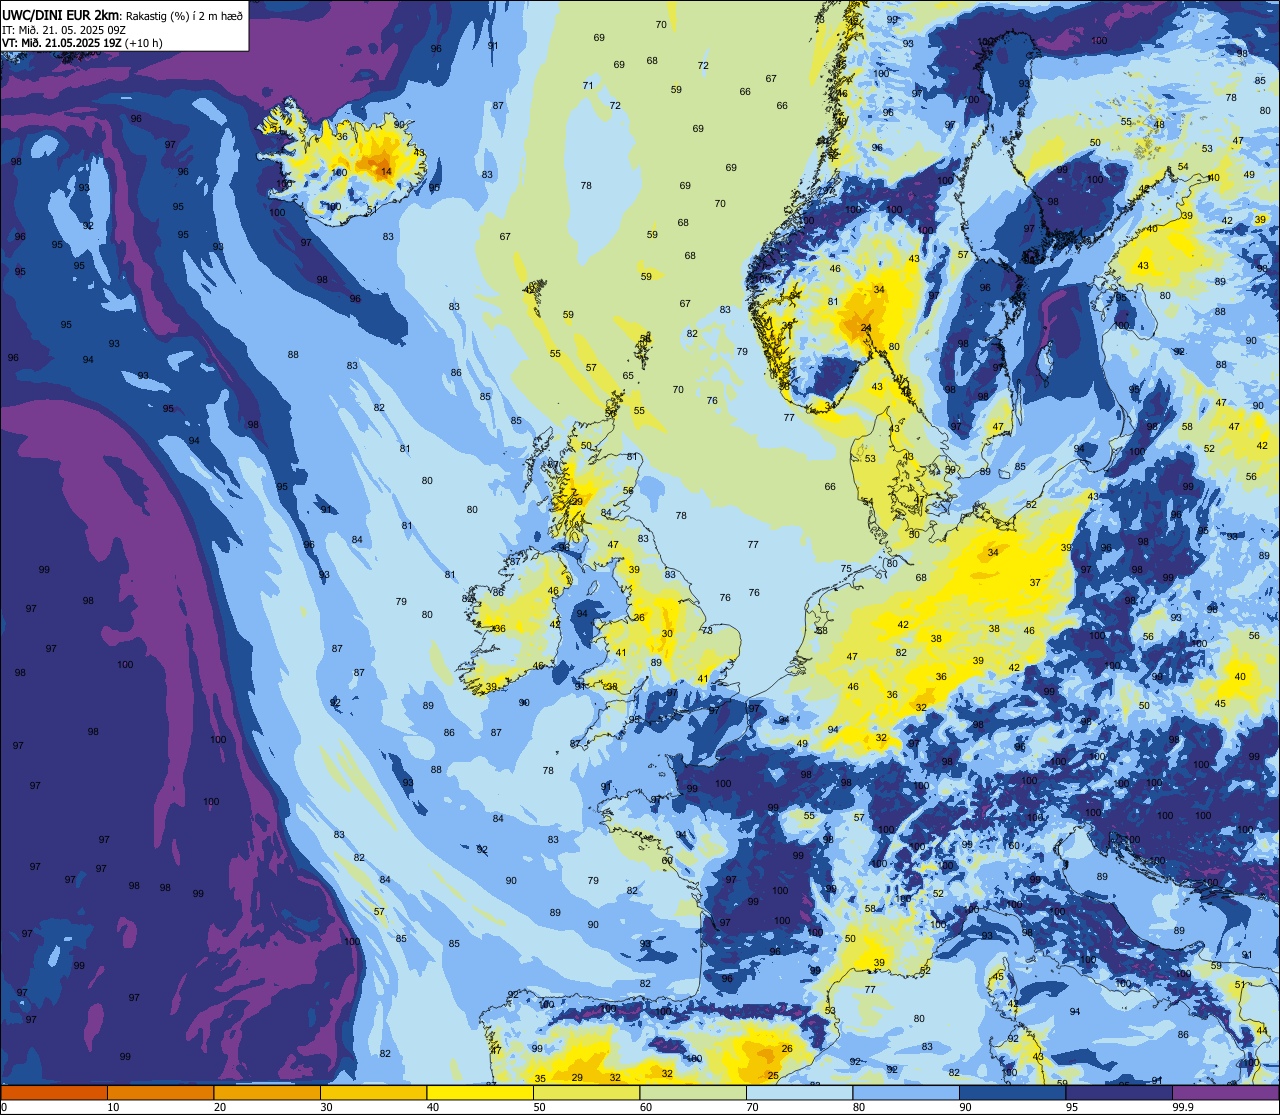Click the dark orange 0–10 legend swatch
Viewport: 1280px width, 1115px height.
coord(54,1092)
